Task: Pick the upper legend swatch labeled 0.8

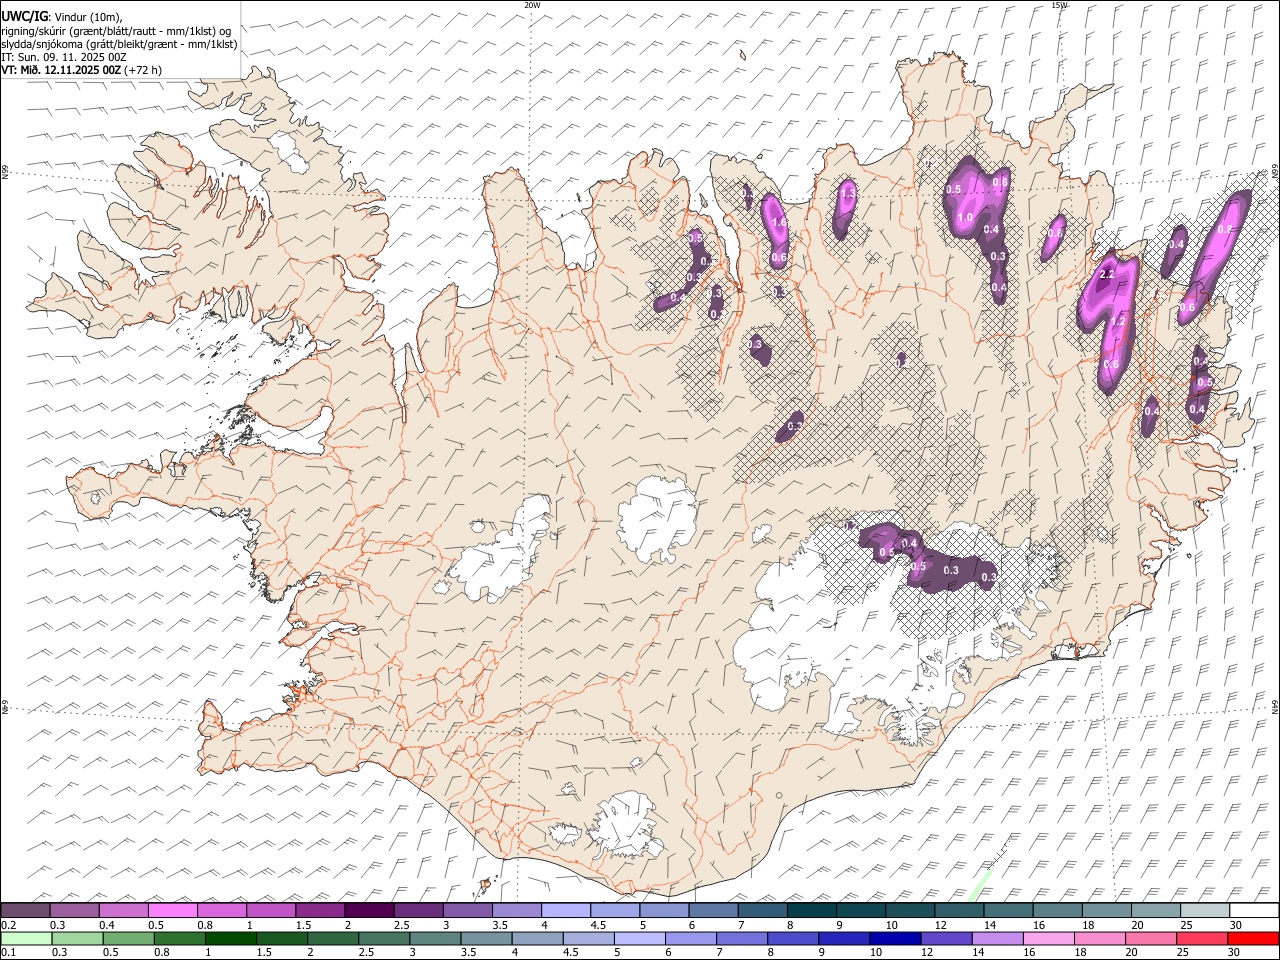Action: (221, 910)
